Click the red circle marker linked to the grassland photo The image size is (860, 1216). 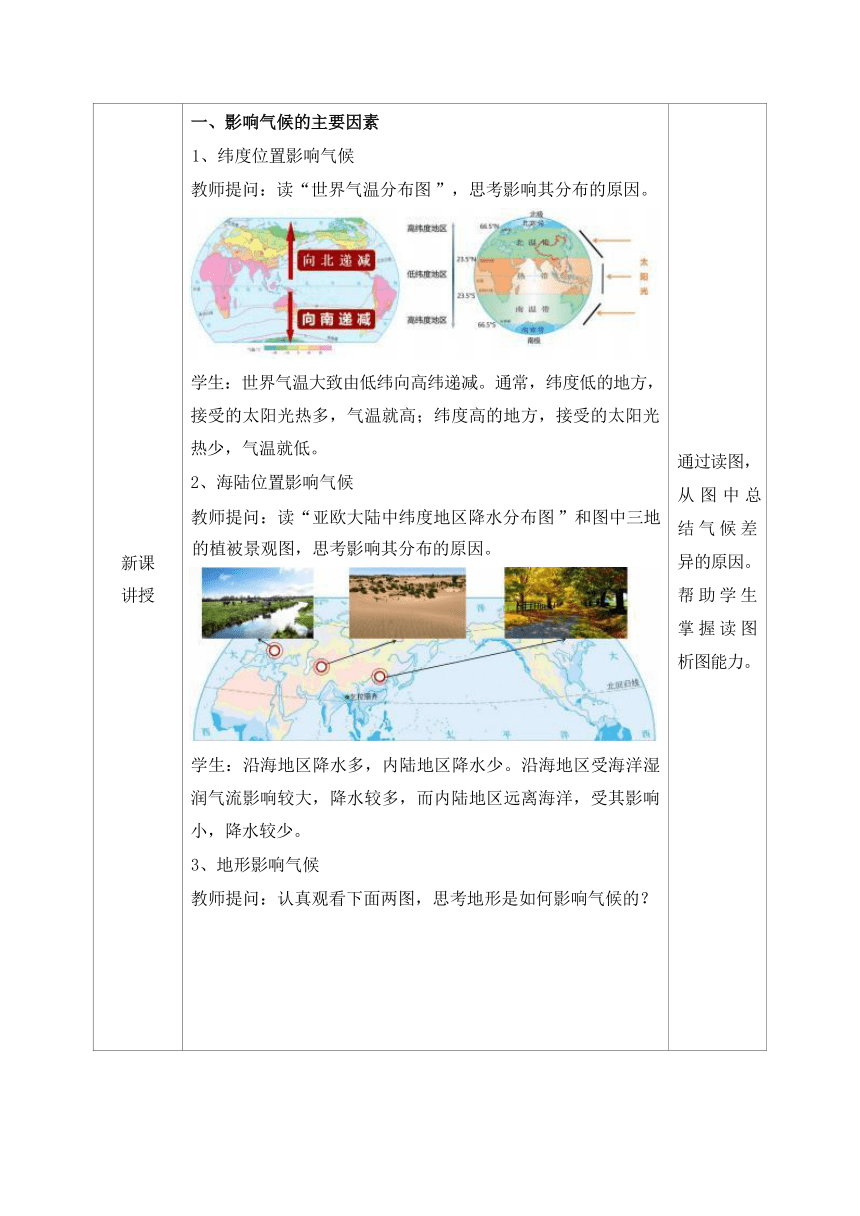point(274,650)
